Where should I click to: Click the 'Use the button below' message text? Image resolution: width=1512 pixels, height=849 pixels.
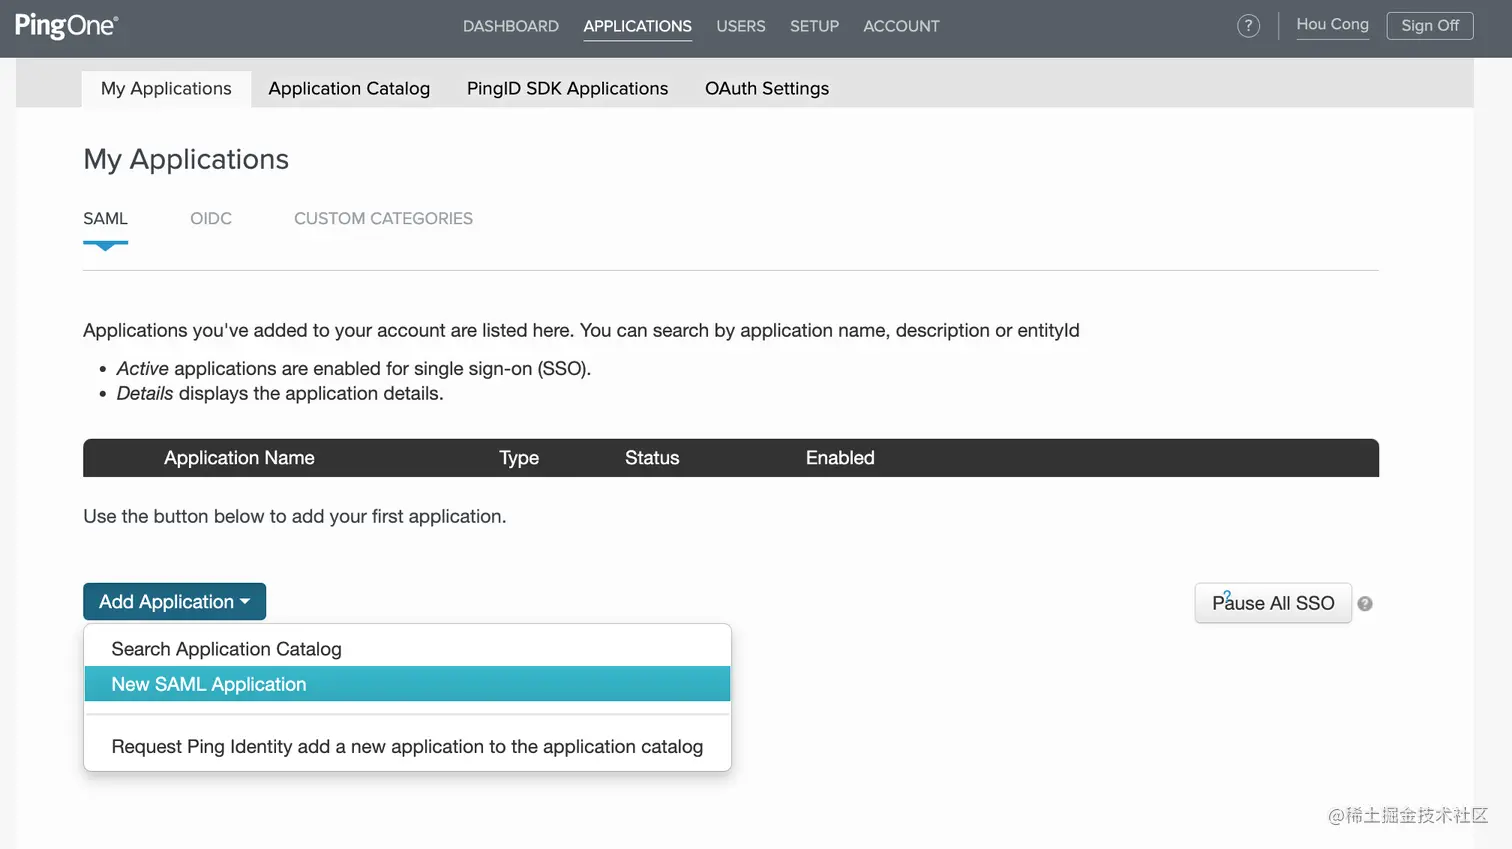tap(295, 516)
